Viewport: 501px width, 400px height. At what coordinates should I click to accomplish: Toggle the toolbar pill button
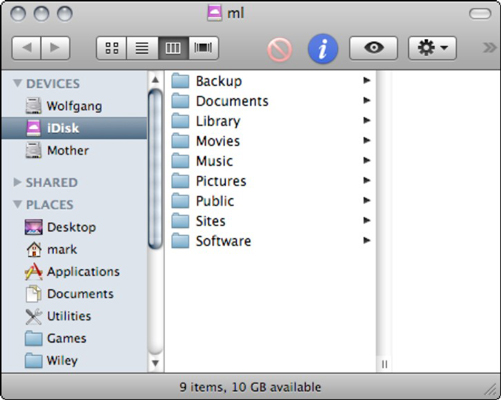tap(480, 14)
